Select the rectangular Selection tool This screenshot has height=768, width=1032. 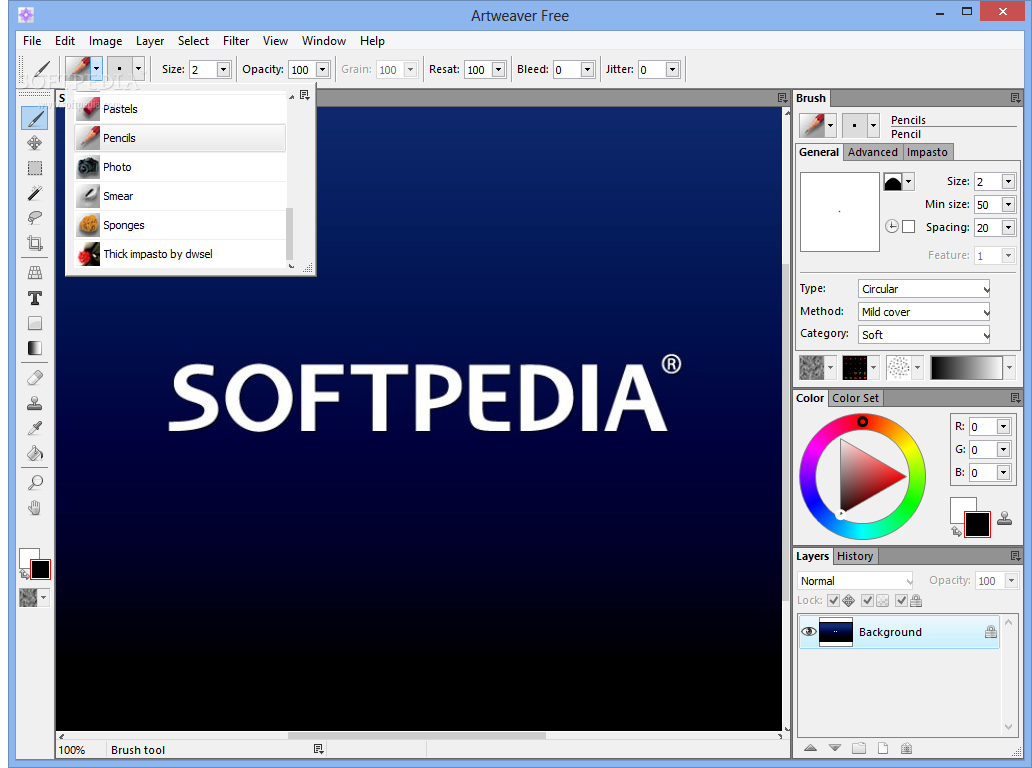point(35,168)
